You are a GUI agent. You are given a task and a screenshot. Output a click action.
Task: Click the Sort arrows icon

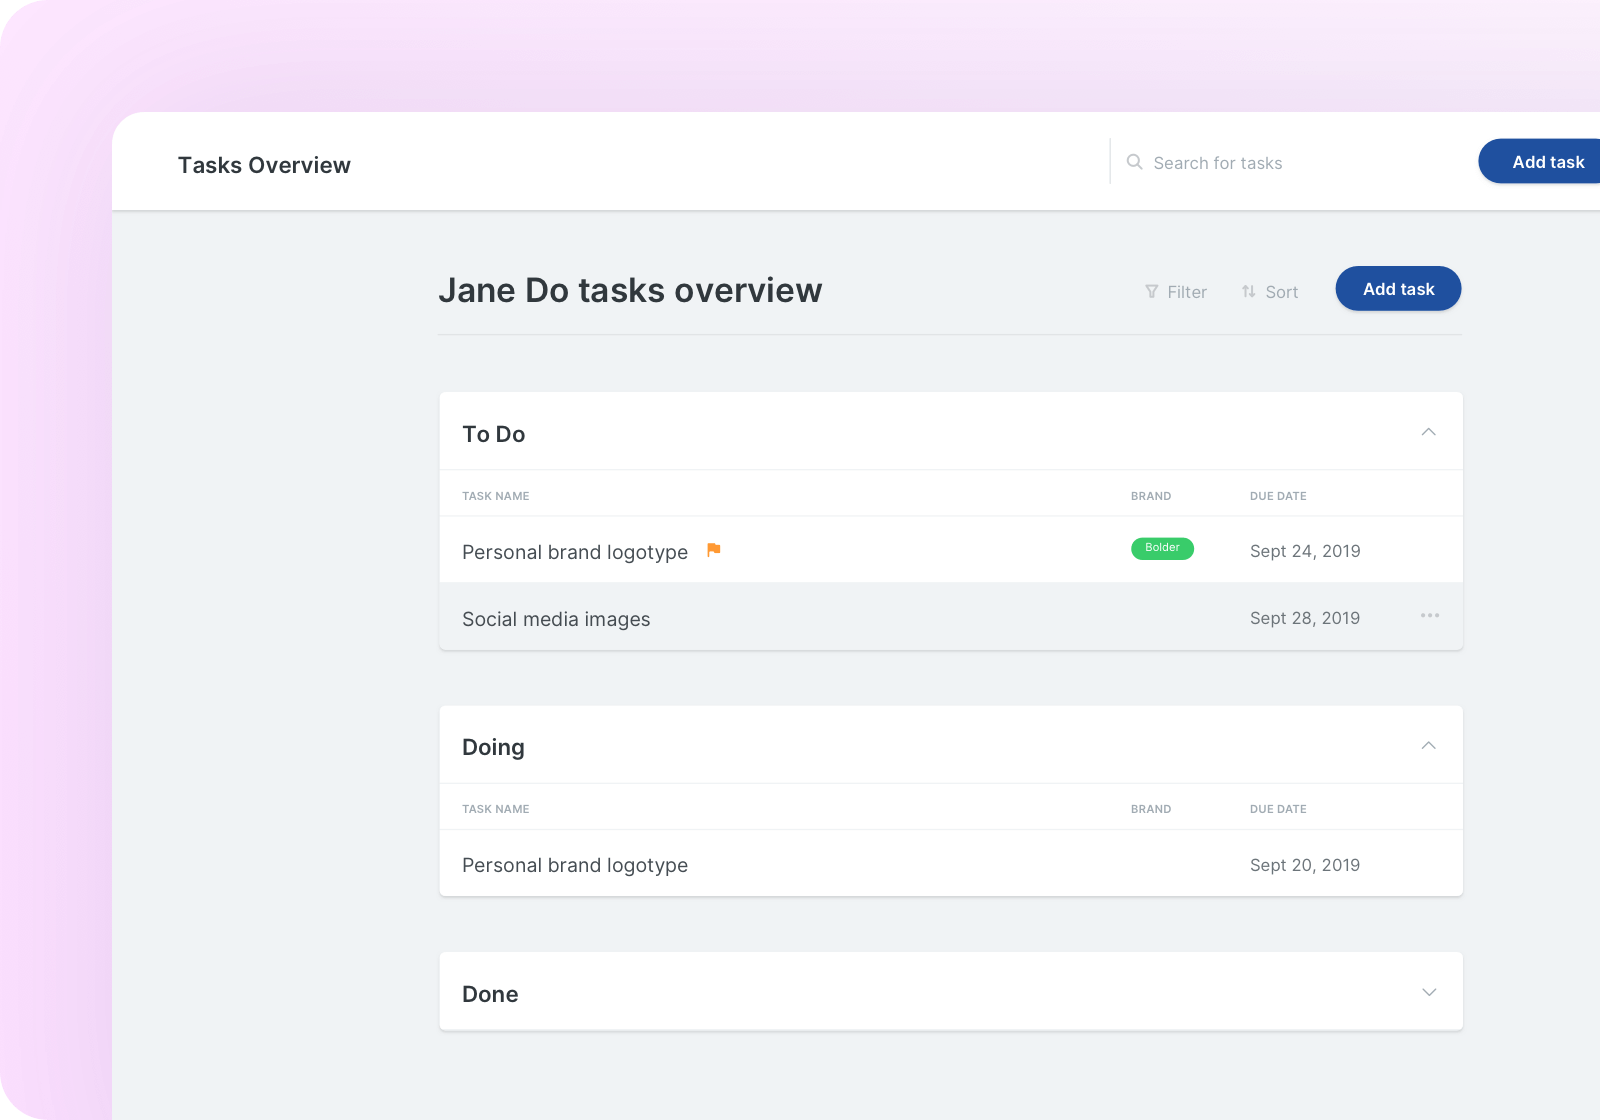[x=1248, y=292]
